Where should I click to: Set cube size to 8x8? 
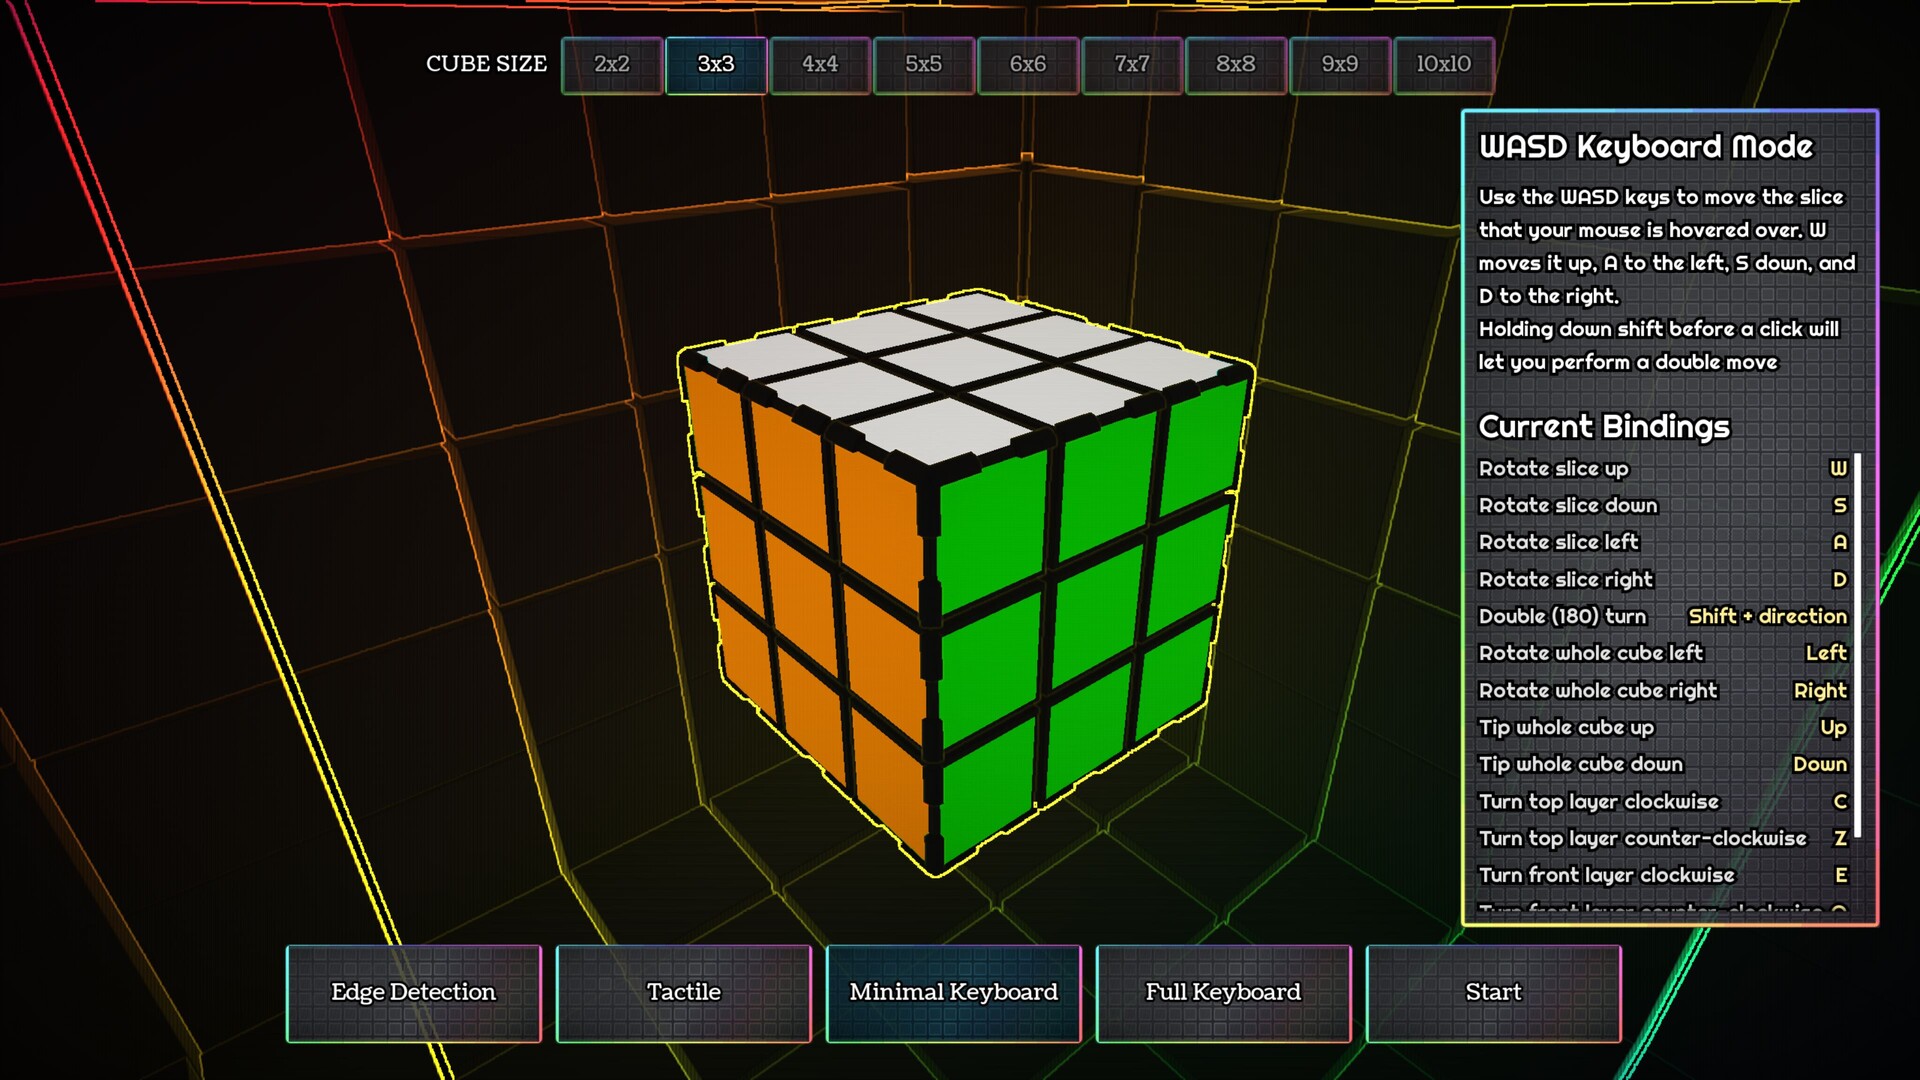tap(1236, 65)
